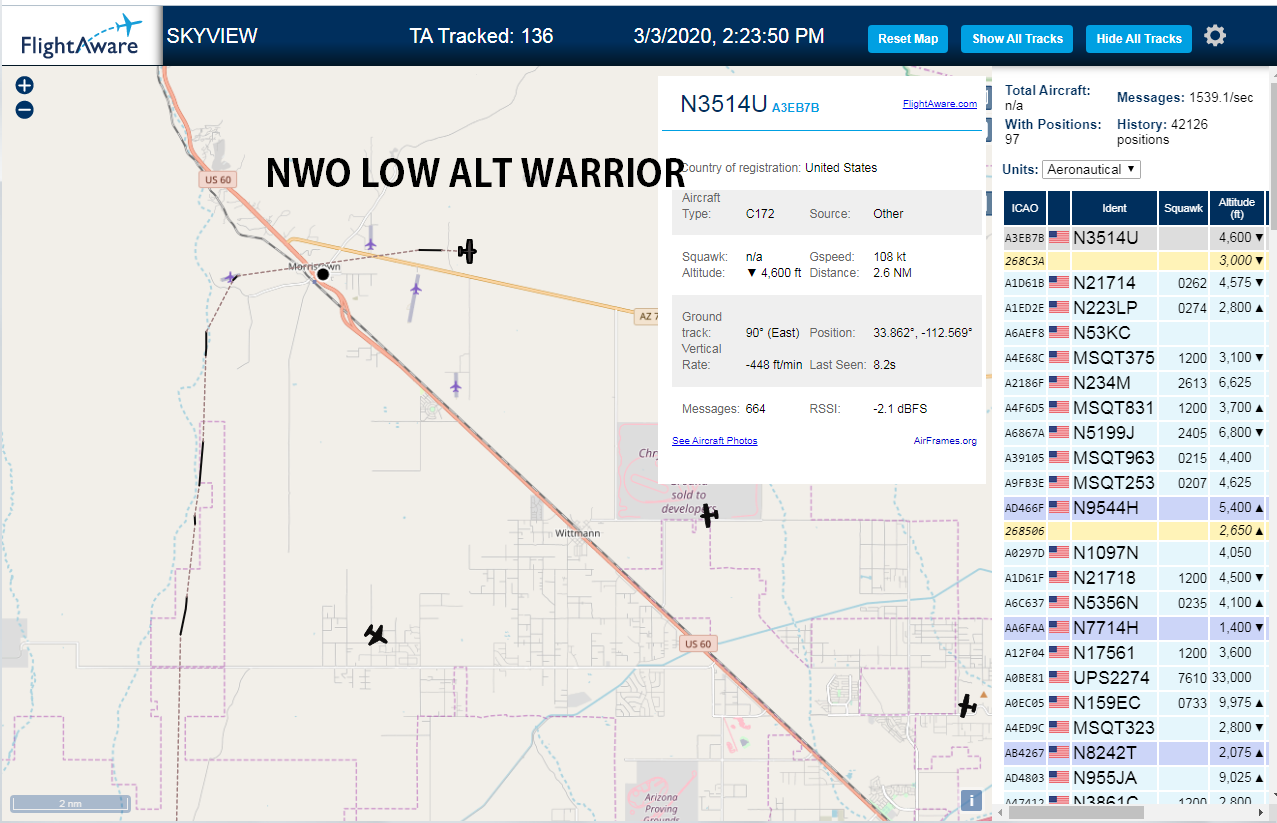This screenshot has width=1277, height=823.
Task: Click the purple aircraft icon west of Morristown
Action: [232, 277]
